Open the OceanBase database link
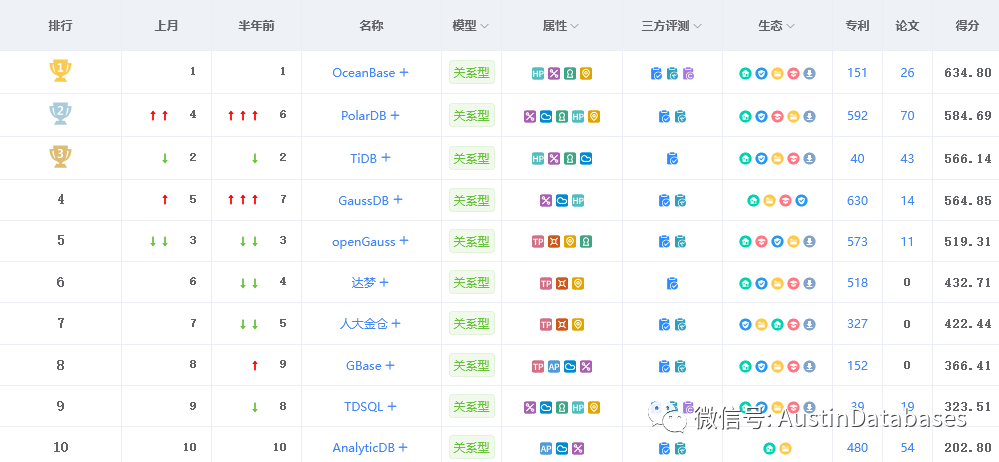Screen dimensions: 999x462 (x=364, y=73)
